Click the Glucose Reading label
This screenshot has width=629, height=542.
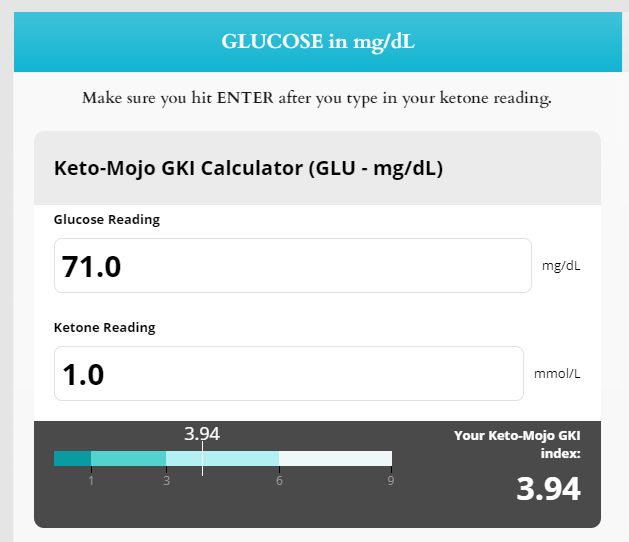(x=107, y=219)
